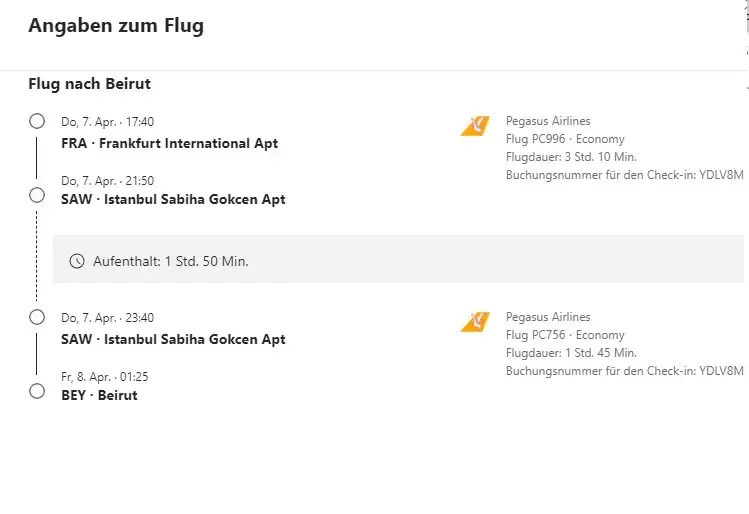Click the 'Do, 7. Apr. · 17:40' departure time
The width and height of the screenshot is (749, 514).
[x=107, y=122]
